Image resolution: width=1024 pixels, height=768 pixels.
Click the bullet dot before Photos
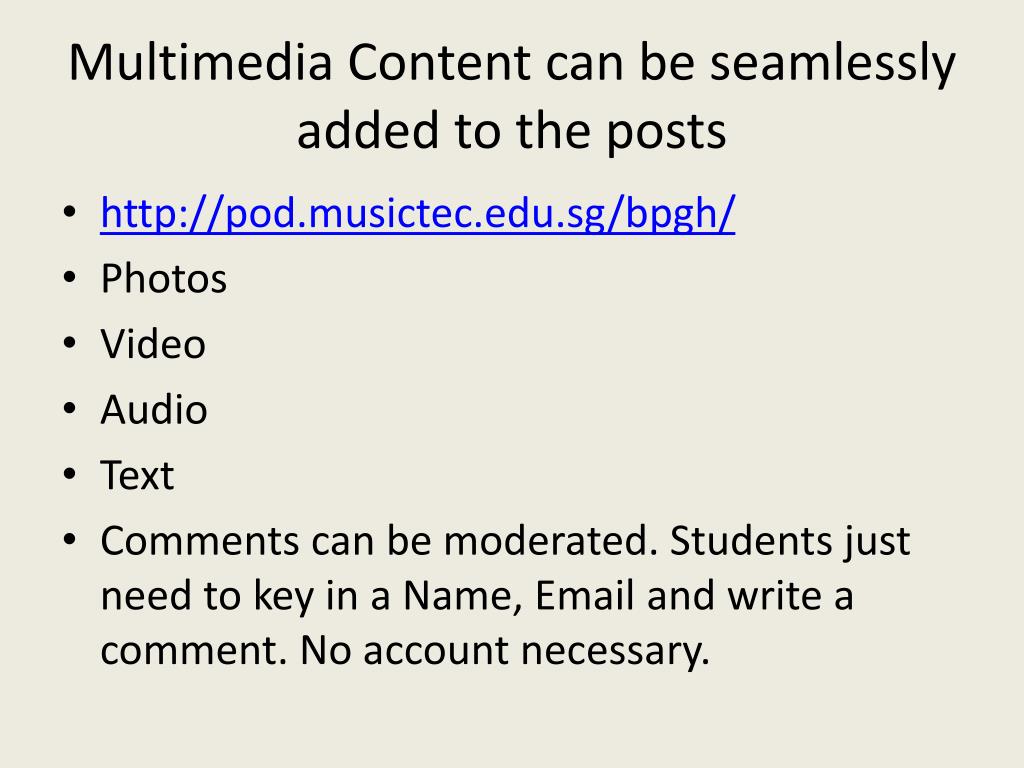(x=70, y=278)
